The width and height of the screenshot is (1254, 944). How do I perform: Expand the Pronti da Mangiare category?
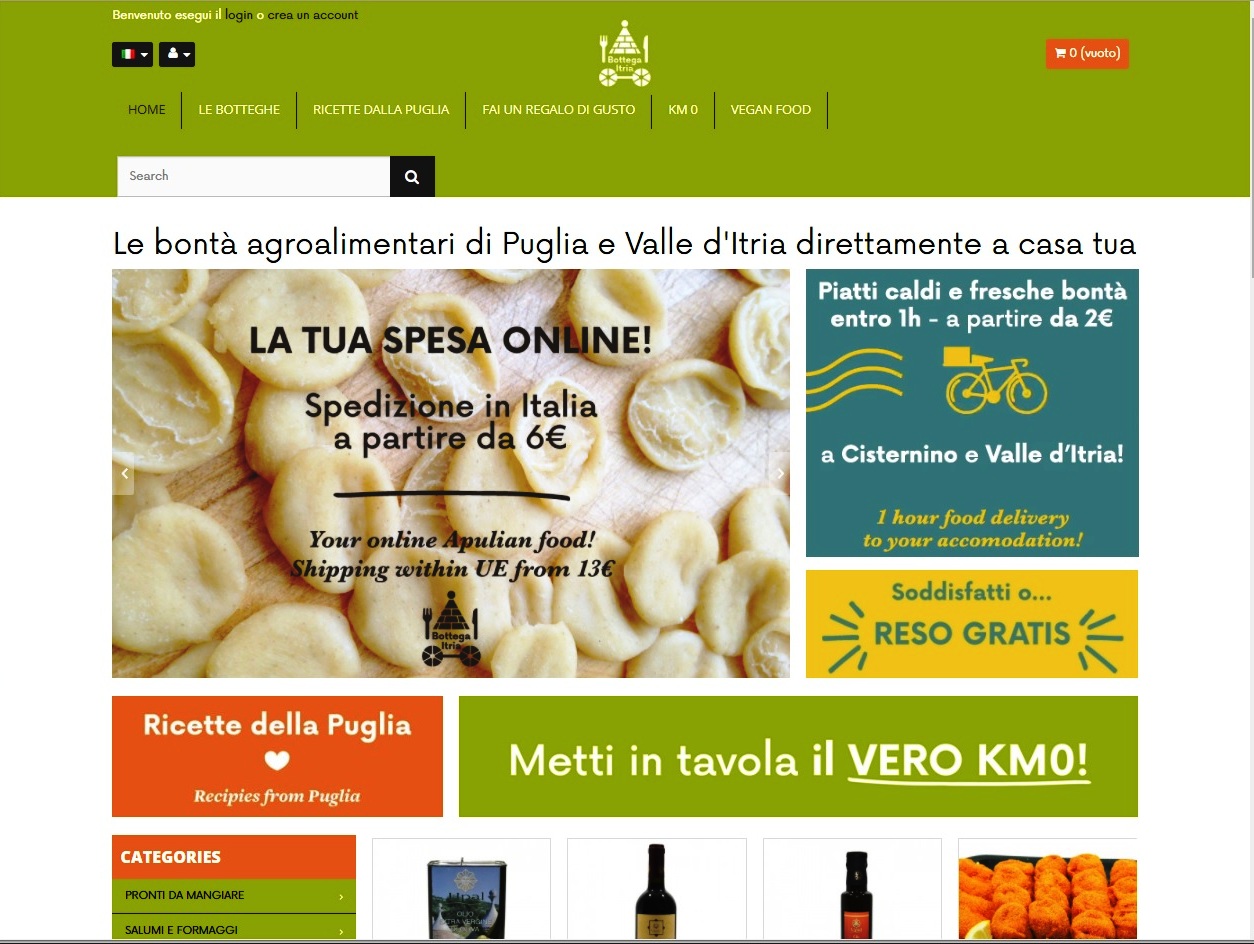[234, 896]
